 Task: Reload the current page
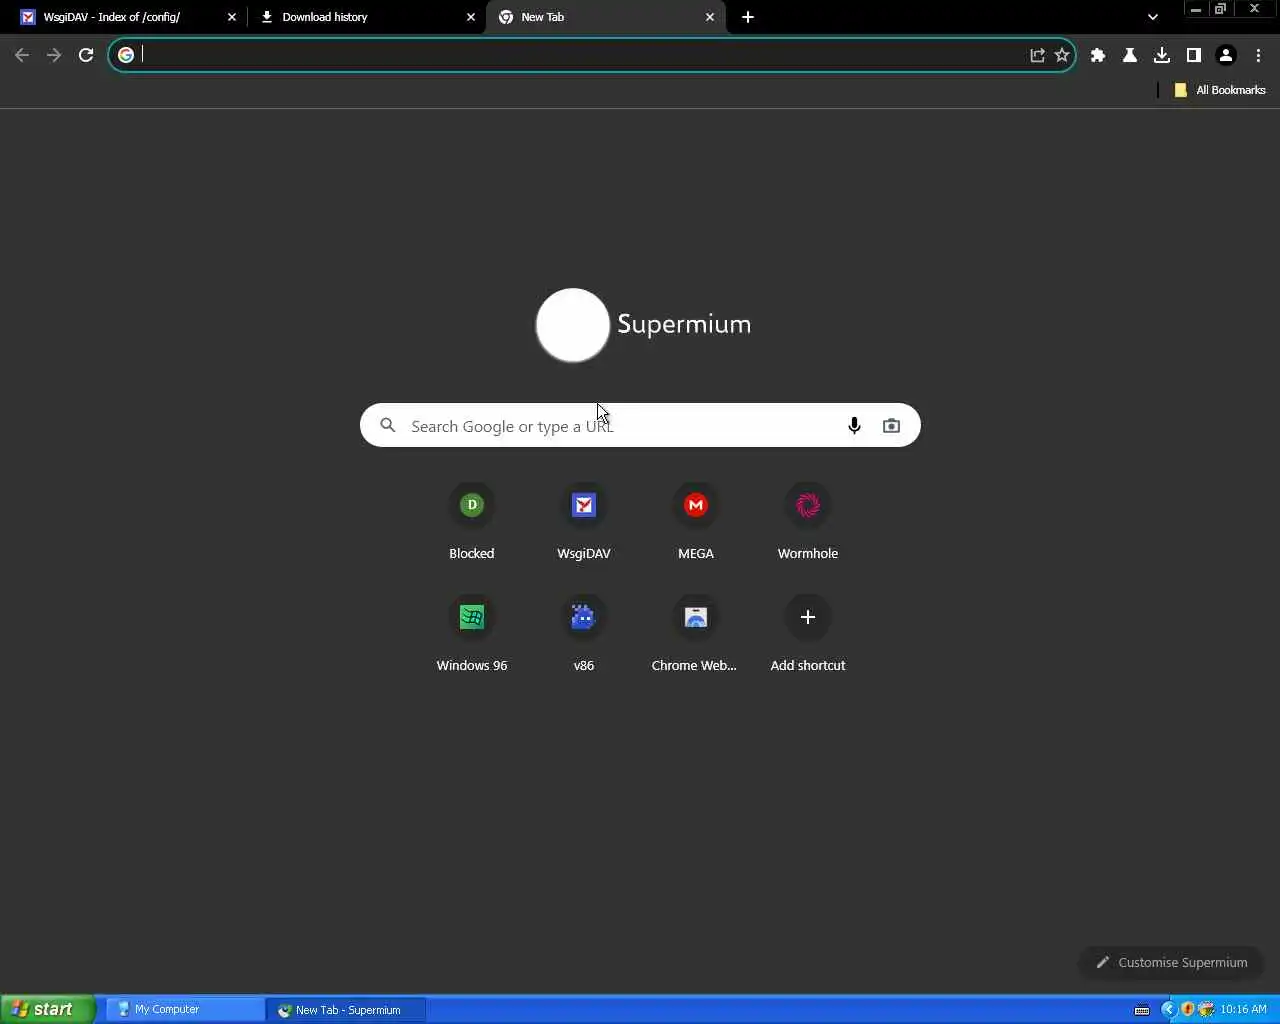coord(86,55)
